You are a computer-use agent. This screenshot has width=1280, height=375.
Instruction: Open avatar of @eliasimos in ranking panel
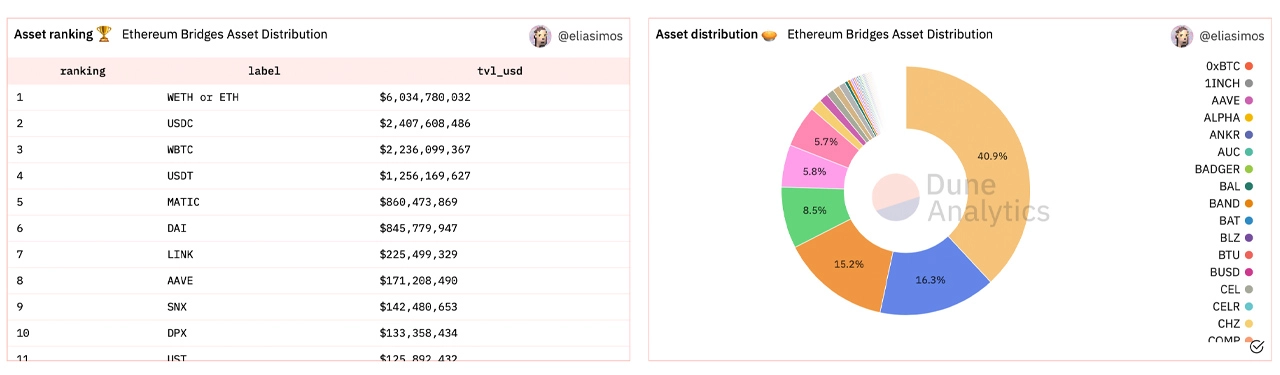[x=540, y=36]
